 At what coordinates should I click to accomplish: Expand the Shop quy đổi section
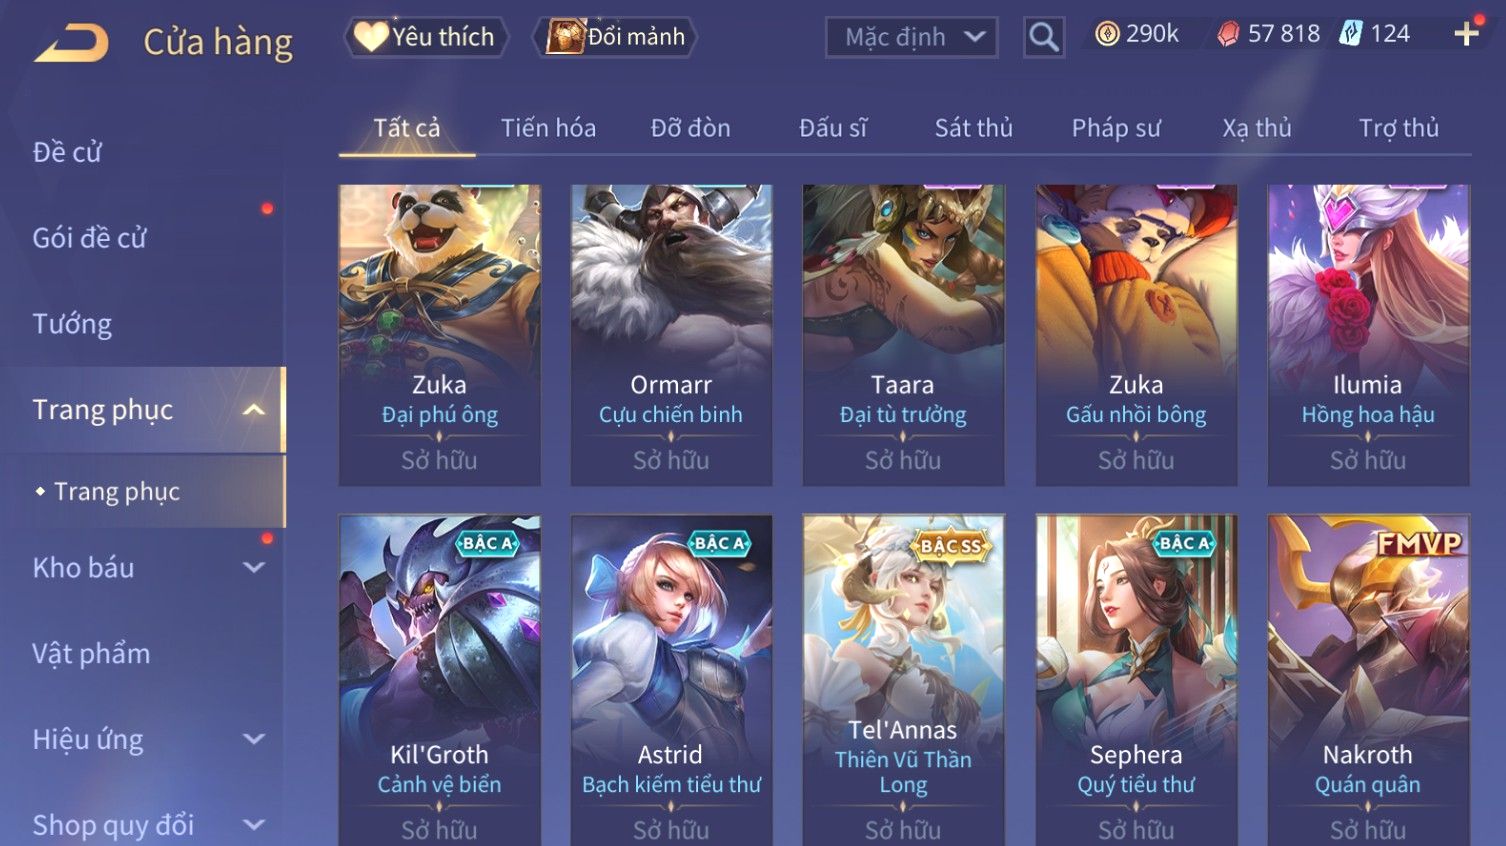point(254,825)
